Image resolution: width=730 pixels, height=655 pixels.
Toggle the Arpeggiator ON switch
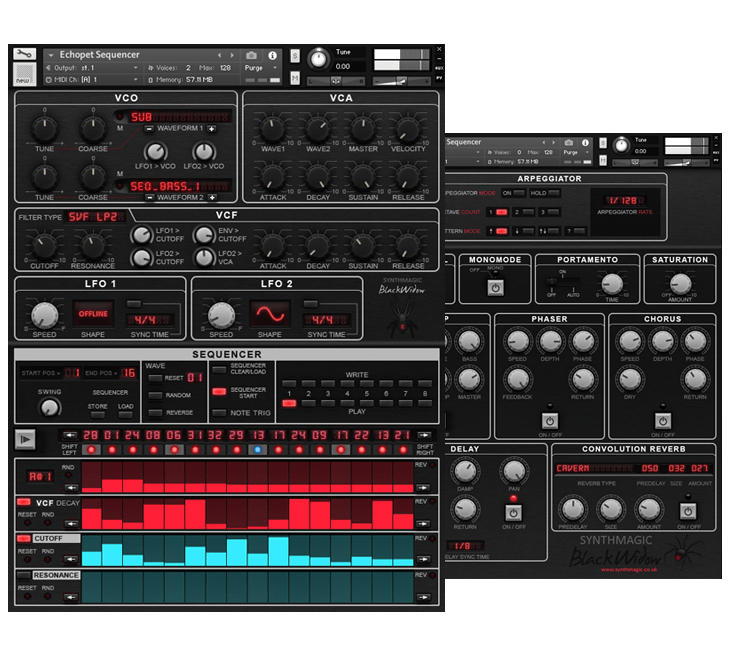click(x=519, y=193)
